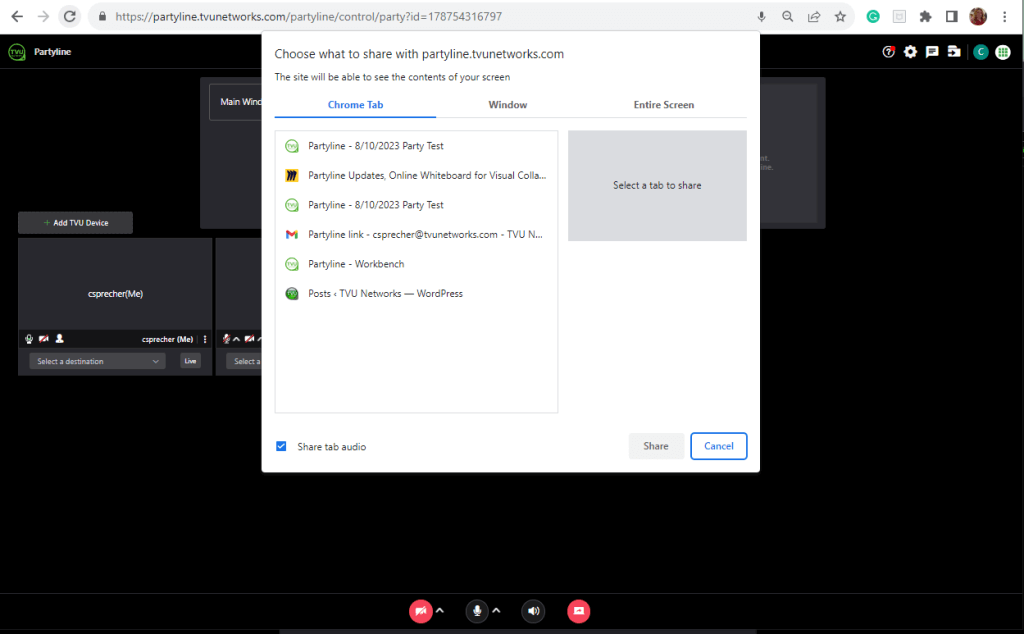Expand mic caret on second participant tile
The height and width of the screenshot is (634, 1024).
(236, 339)
